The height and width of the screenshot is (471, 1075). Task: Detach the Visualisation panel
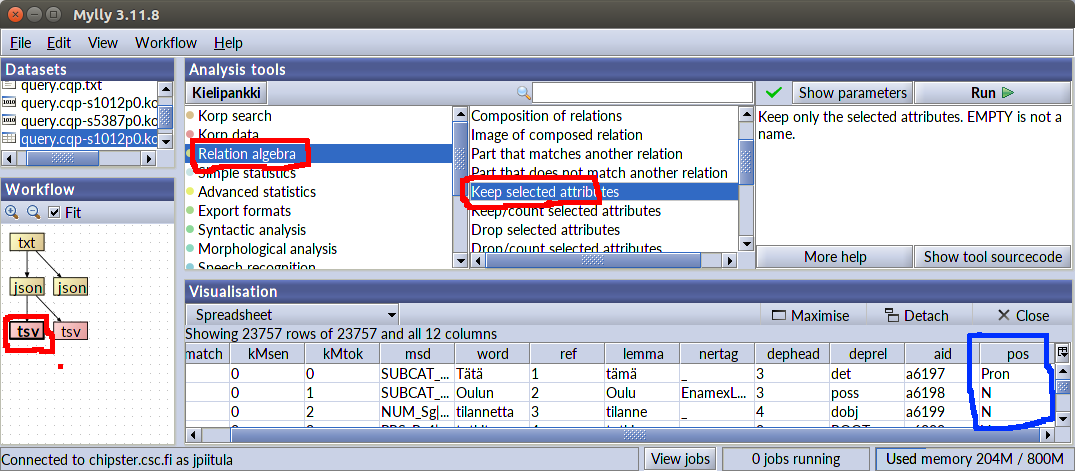click(x=916, y=315)
